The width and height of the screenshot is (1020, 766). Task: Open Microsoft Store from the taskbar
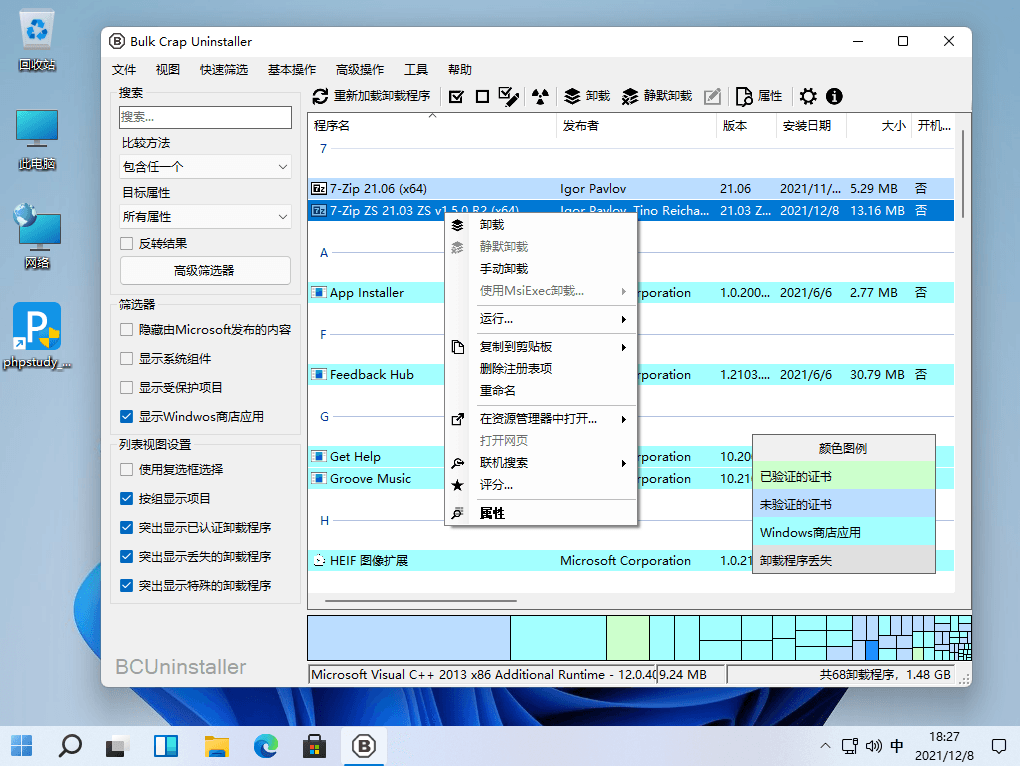pyautogui.click(x=314, y=746)
